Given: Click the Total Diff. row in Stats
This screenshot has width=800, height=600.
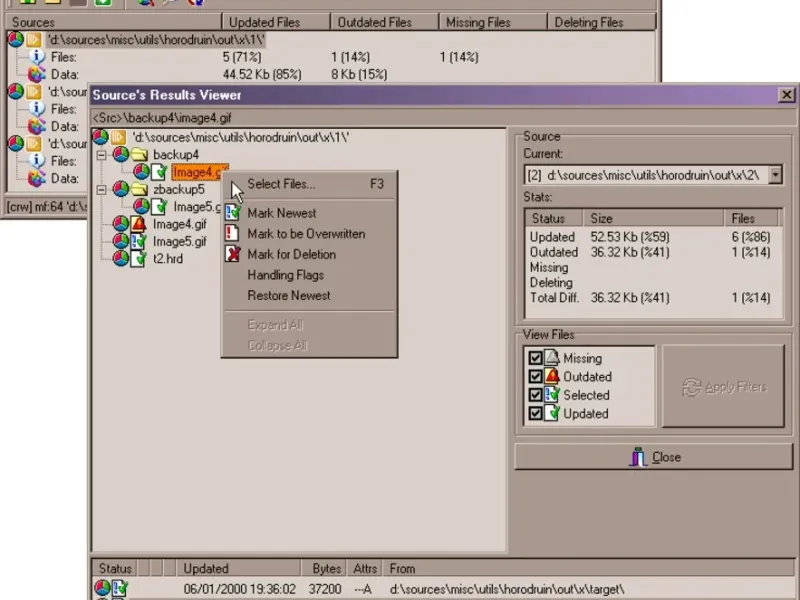Looking at the screenshot, I should pos(651,298).
